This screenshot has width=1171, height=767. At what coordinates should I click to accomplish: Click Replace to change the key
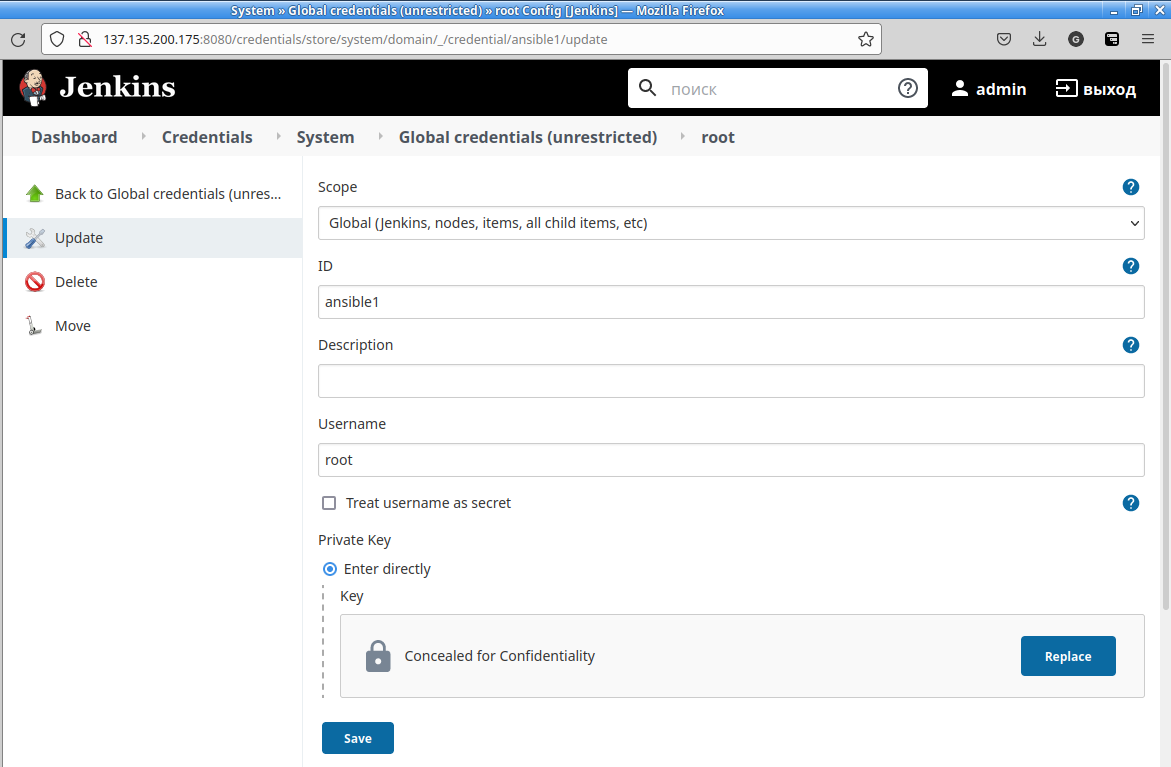click(1068, 656)
